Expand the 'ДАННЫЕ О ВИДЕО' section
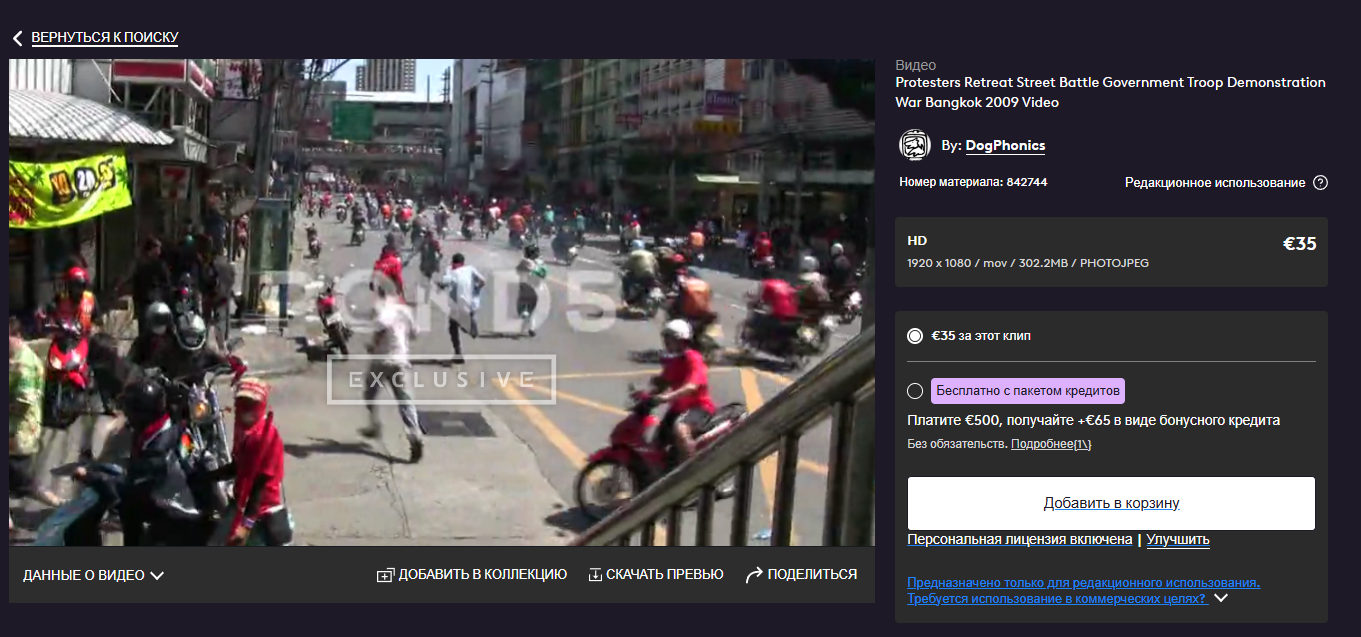 (x=93, y=575)
